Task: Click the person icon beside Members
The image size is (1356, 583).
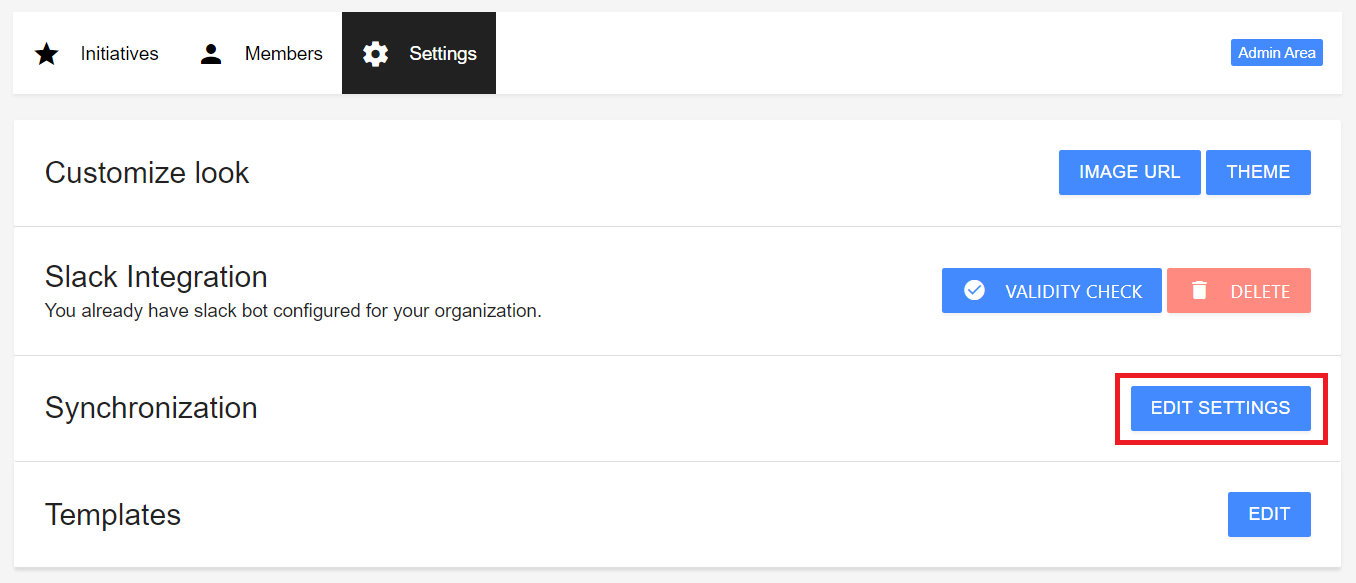Action: tap(211, 54)
